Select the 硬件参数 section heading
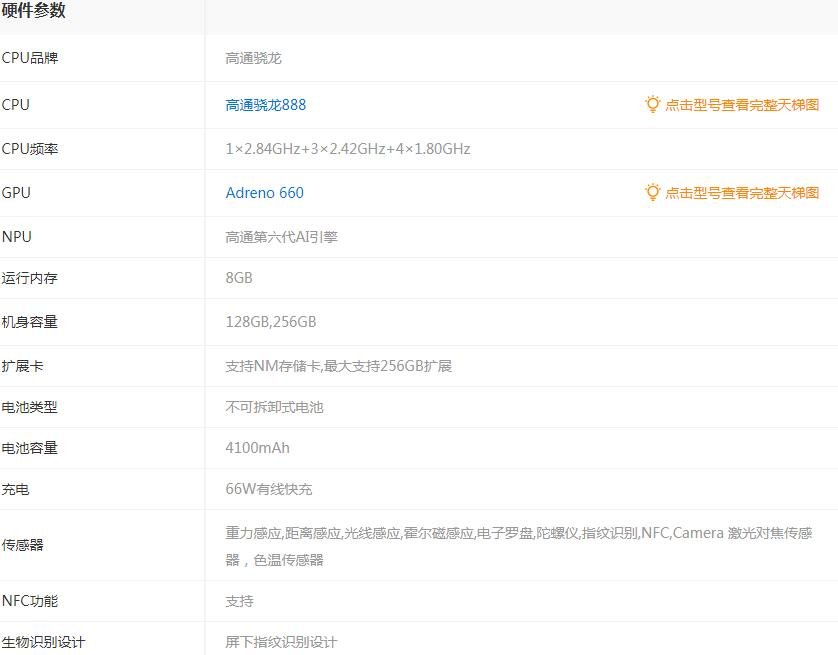838x655 pixels. (34, 10)
